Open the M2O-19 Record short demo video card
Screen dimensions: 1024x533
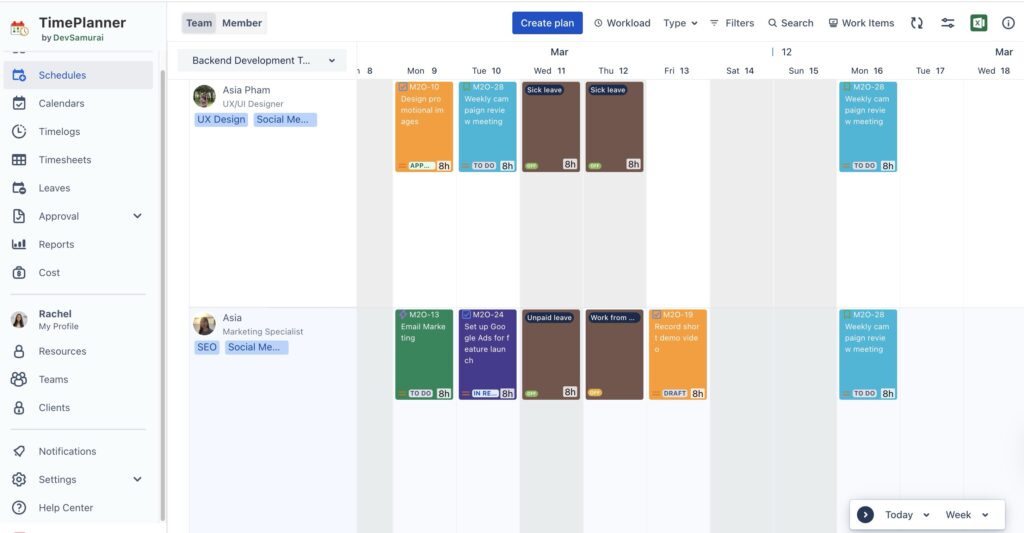coord(678,355)
